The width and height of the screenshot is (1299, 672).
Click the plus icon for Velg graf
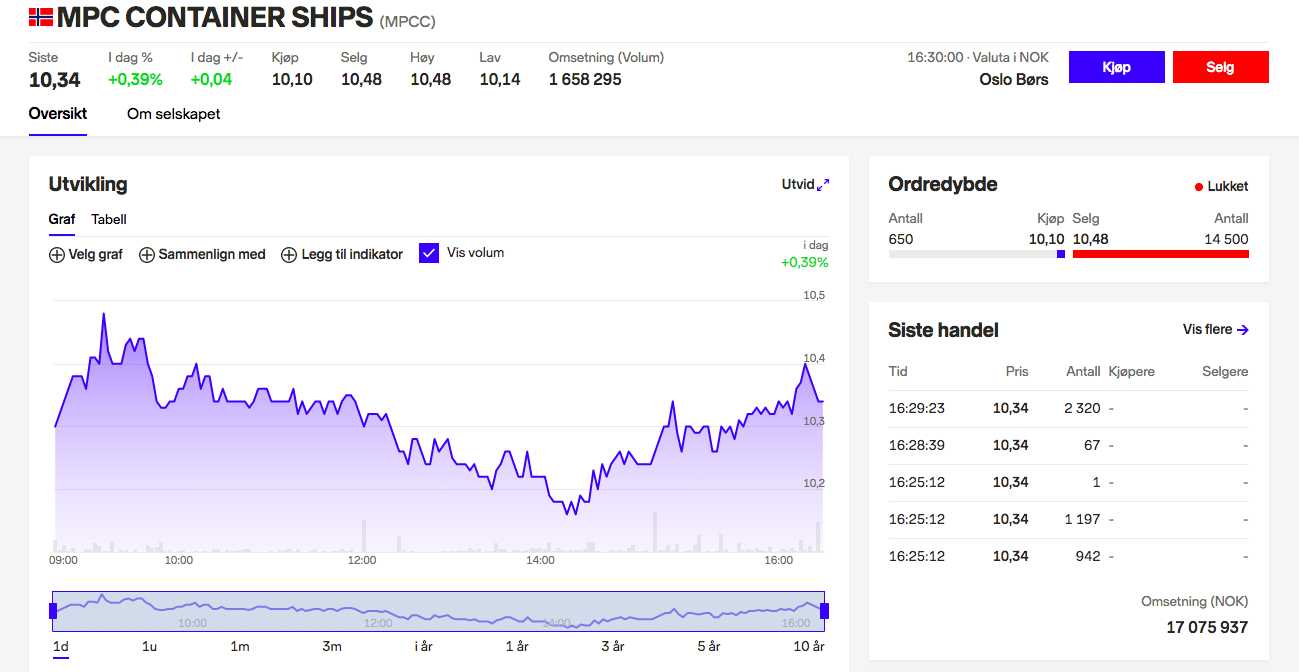click(x=57, y=255)
